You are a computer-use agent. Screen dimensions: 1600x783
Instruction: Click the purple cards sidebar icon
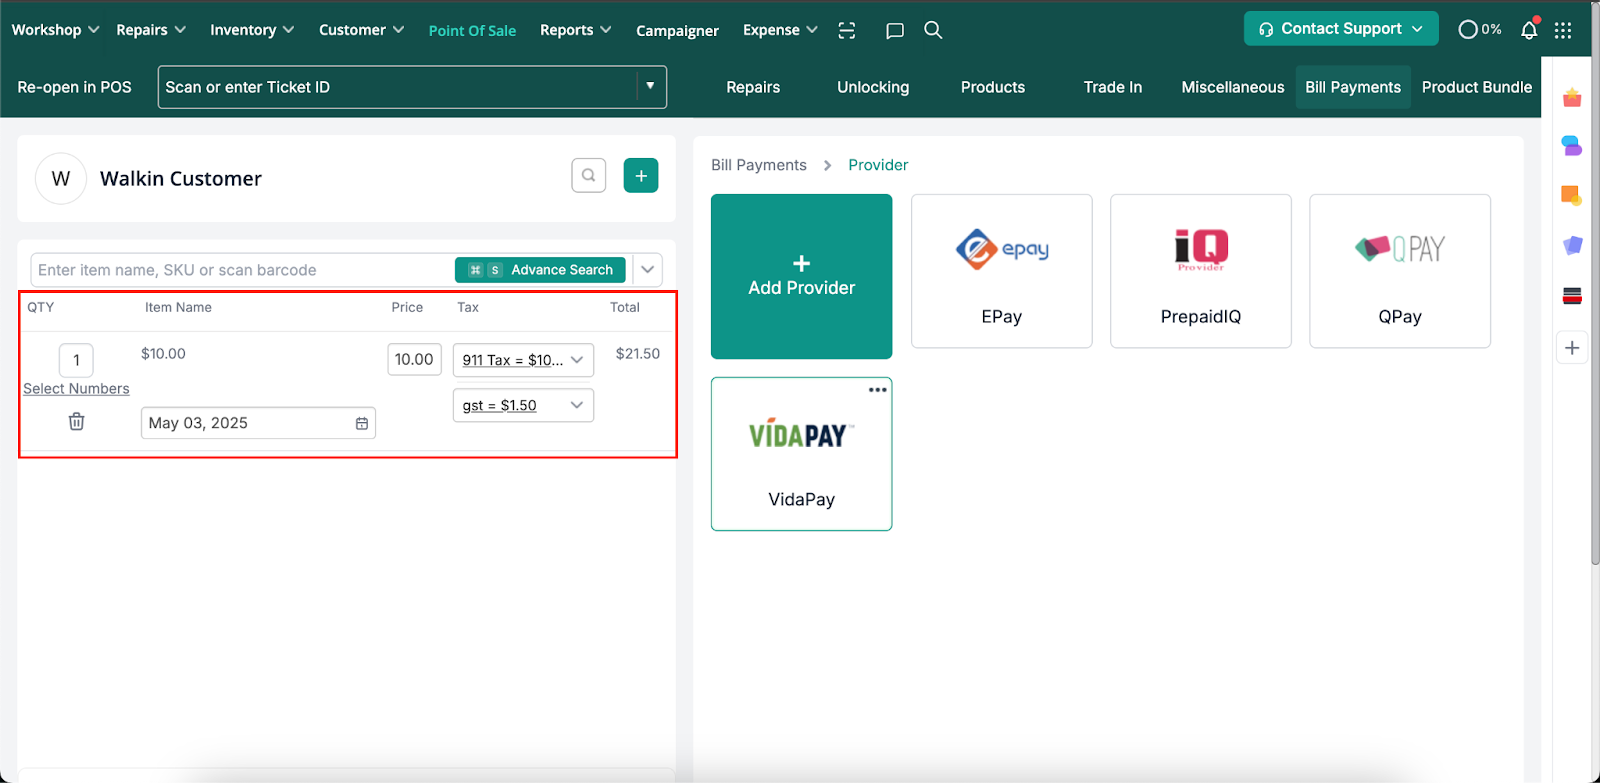1572,245
